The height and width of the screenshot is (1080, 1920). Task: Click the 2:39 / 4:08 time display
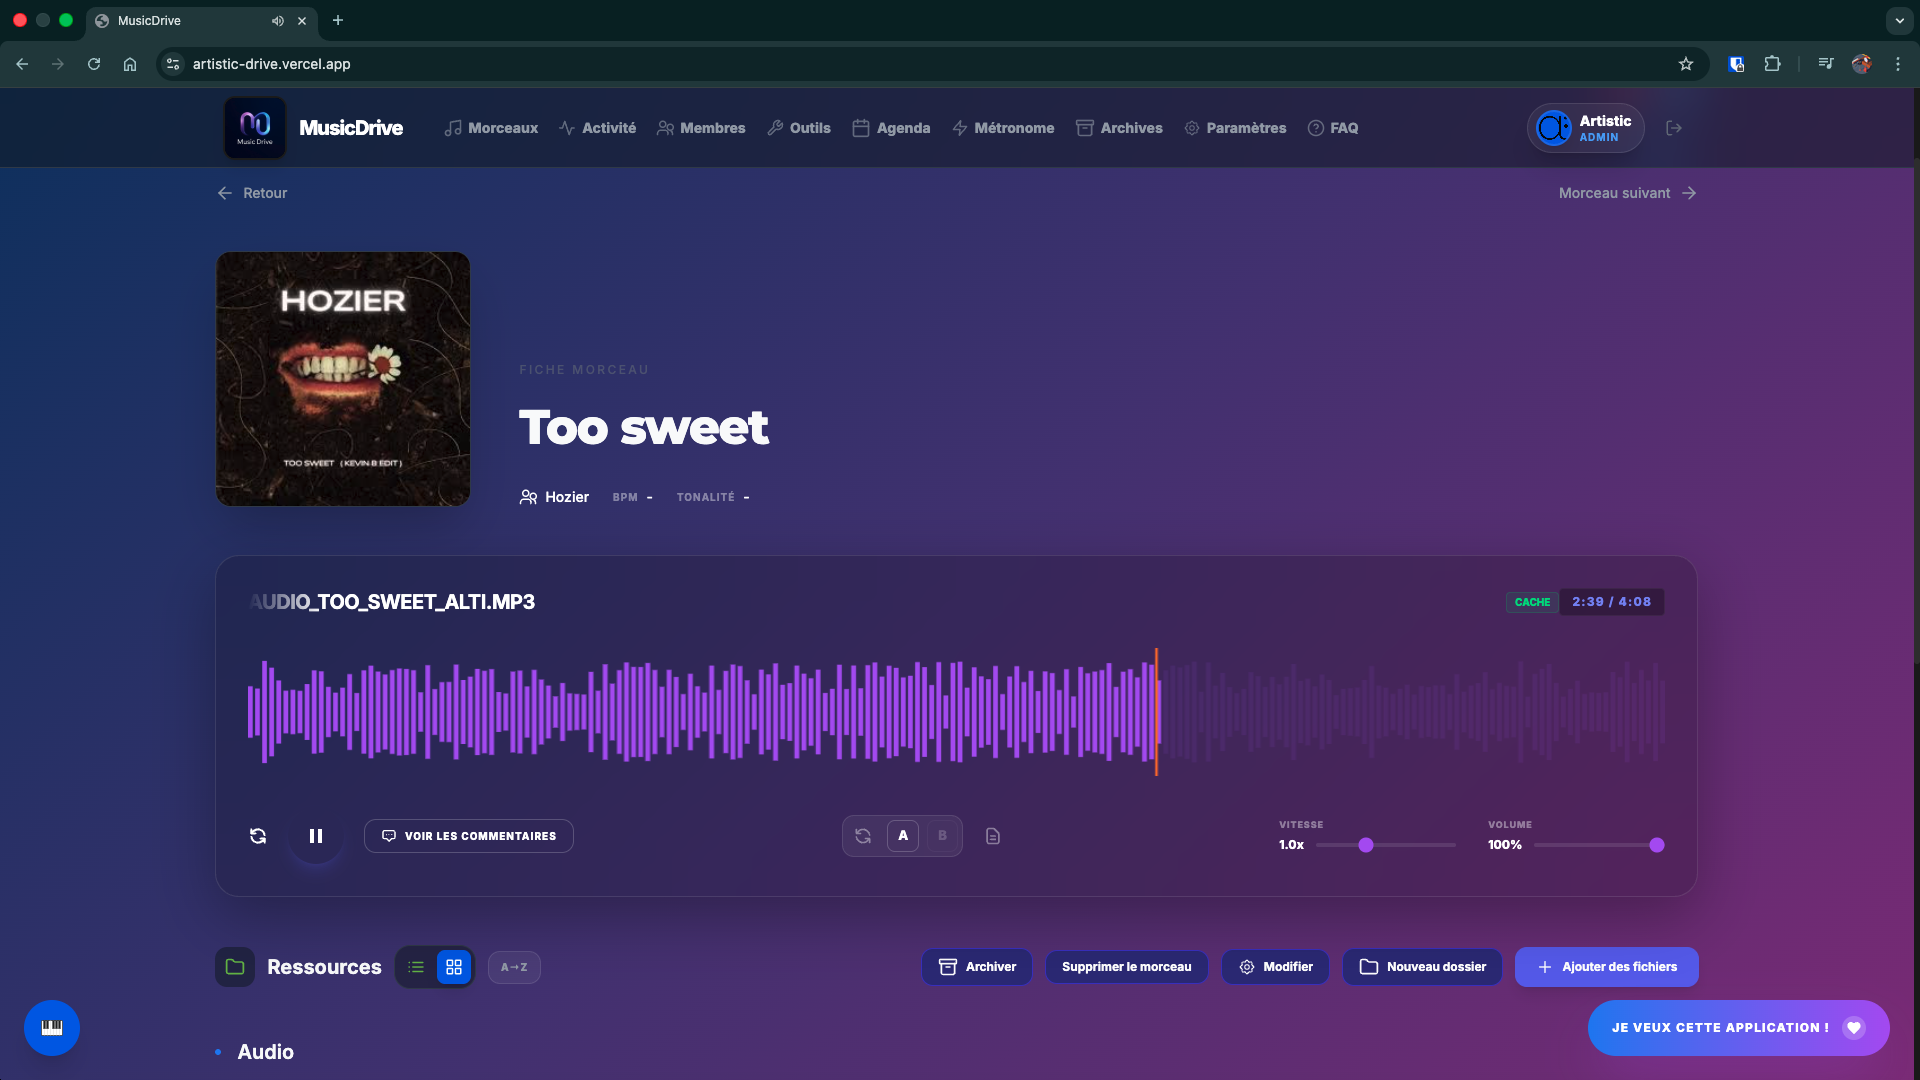[1611, 602]
